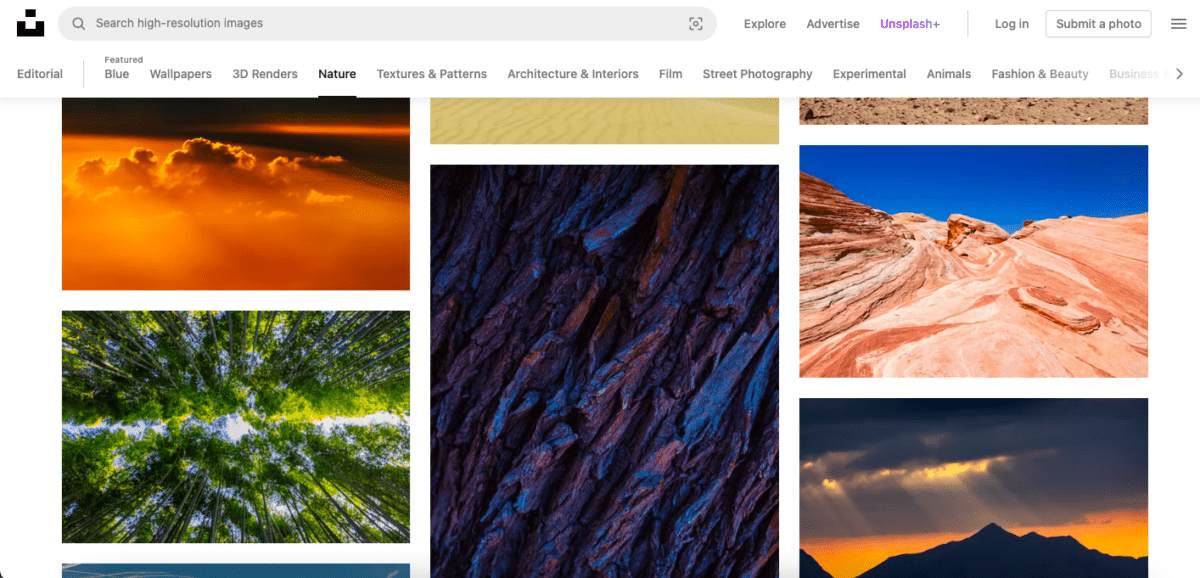The width and height of the screenshot is (1200, 578).
Task: Select the Wallpapers category
Action: (181, 74)
